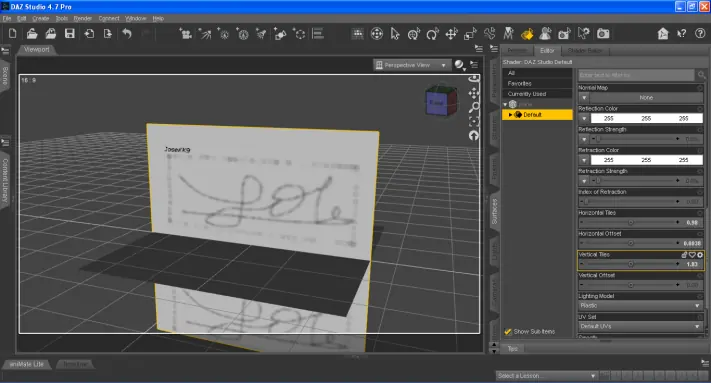Open the home page icon in toolbar

pyautogui.click(x=662, y=34)
